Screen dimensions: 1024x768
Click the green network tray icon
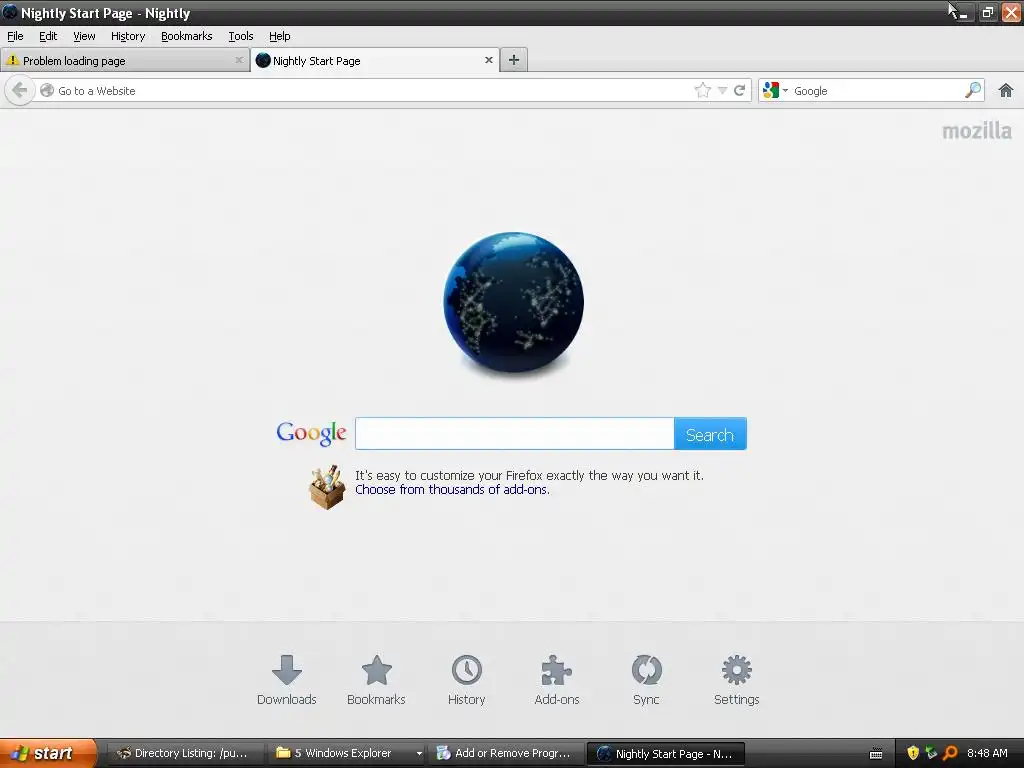click(x=931, y=753)
